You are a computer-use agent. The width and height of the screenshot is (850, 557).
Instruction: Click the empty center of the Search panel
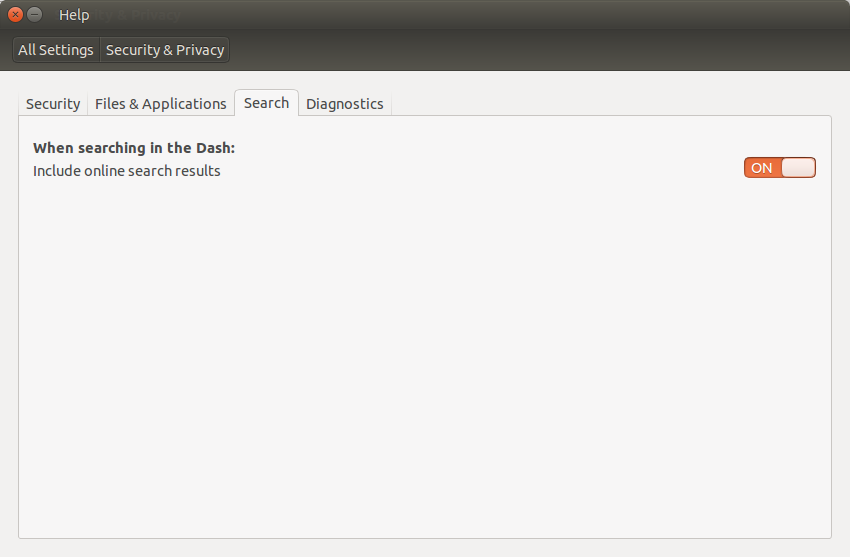pyautogui.click(x=425, y=350)
